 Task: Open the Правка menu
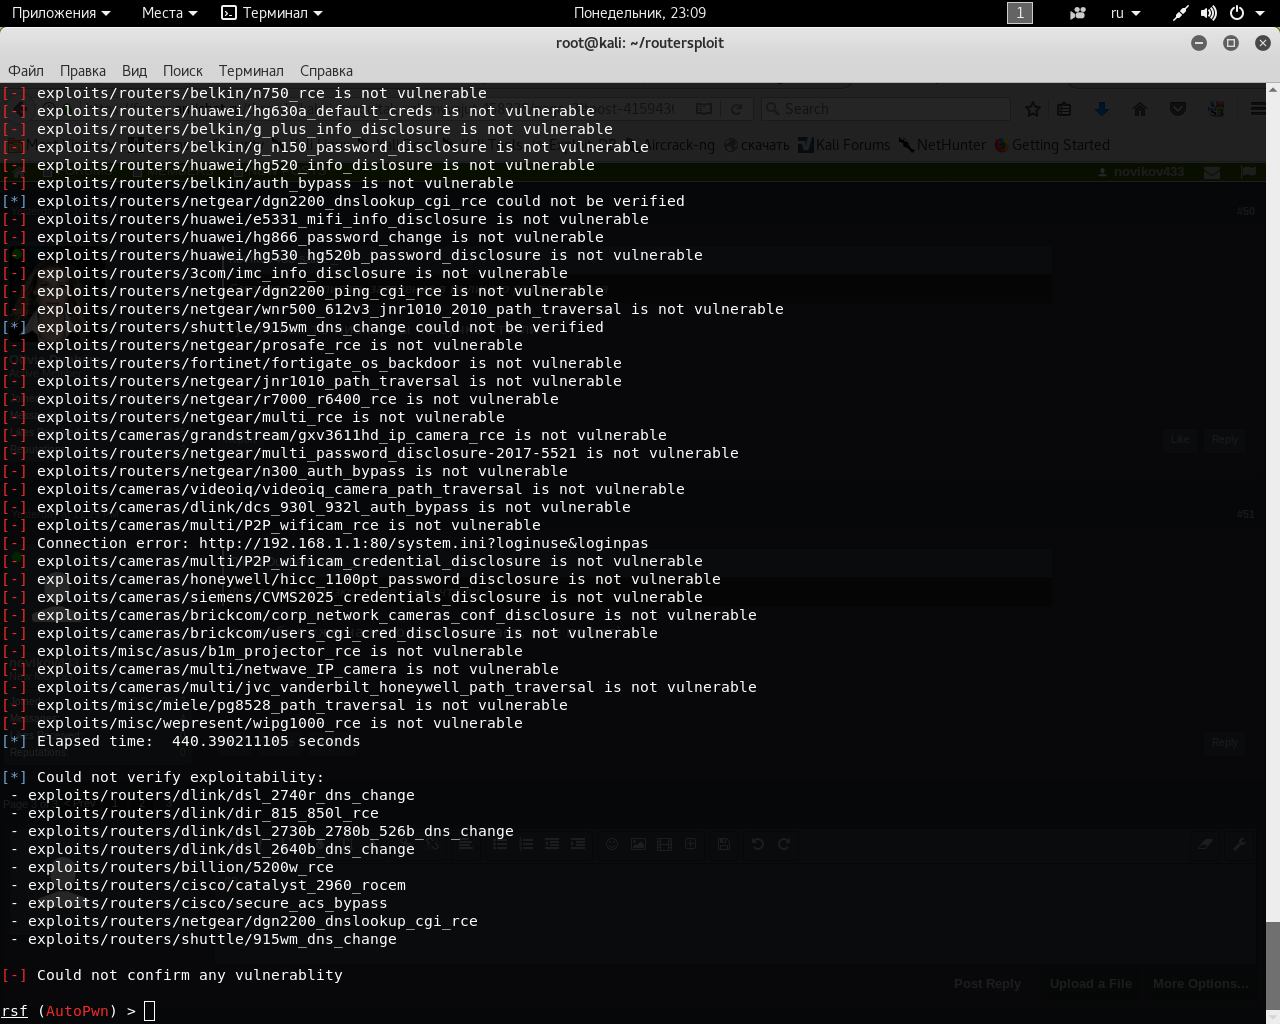pyautogui.click(x=82, y=71)
